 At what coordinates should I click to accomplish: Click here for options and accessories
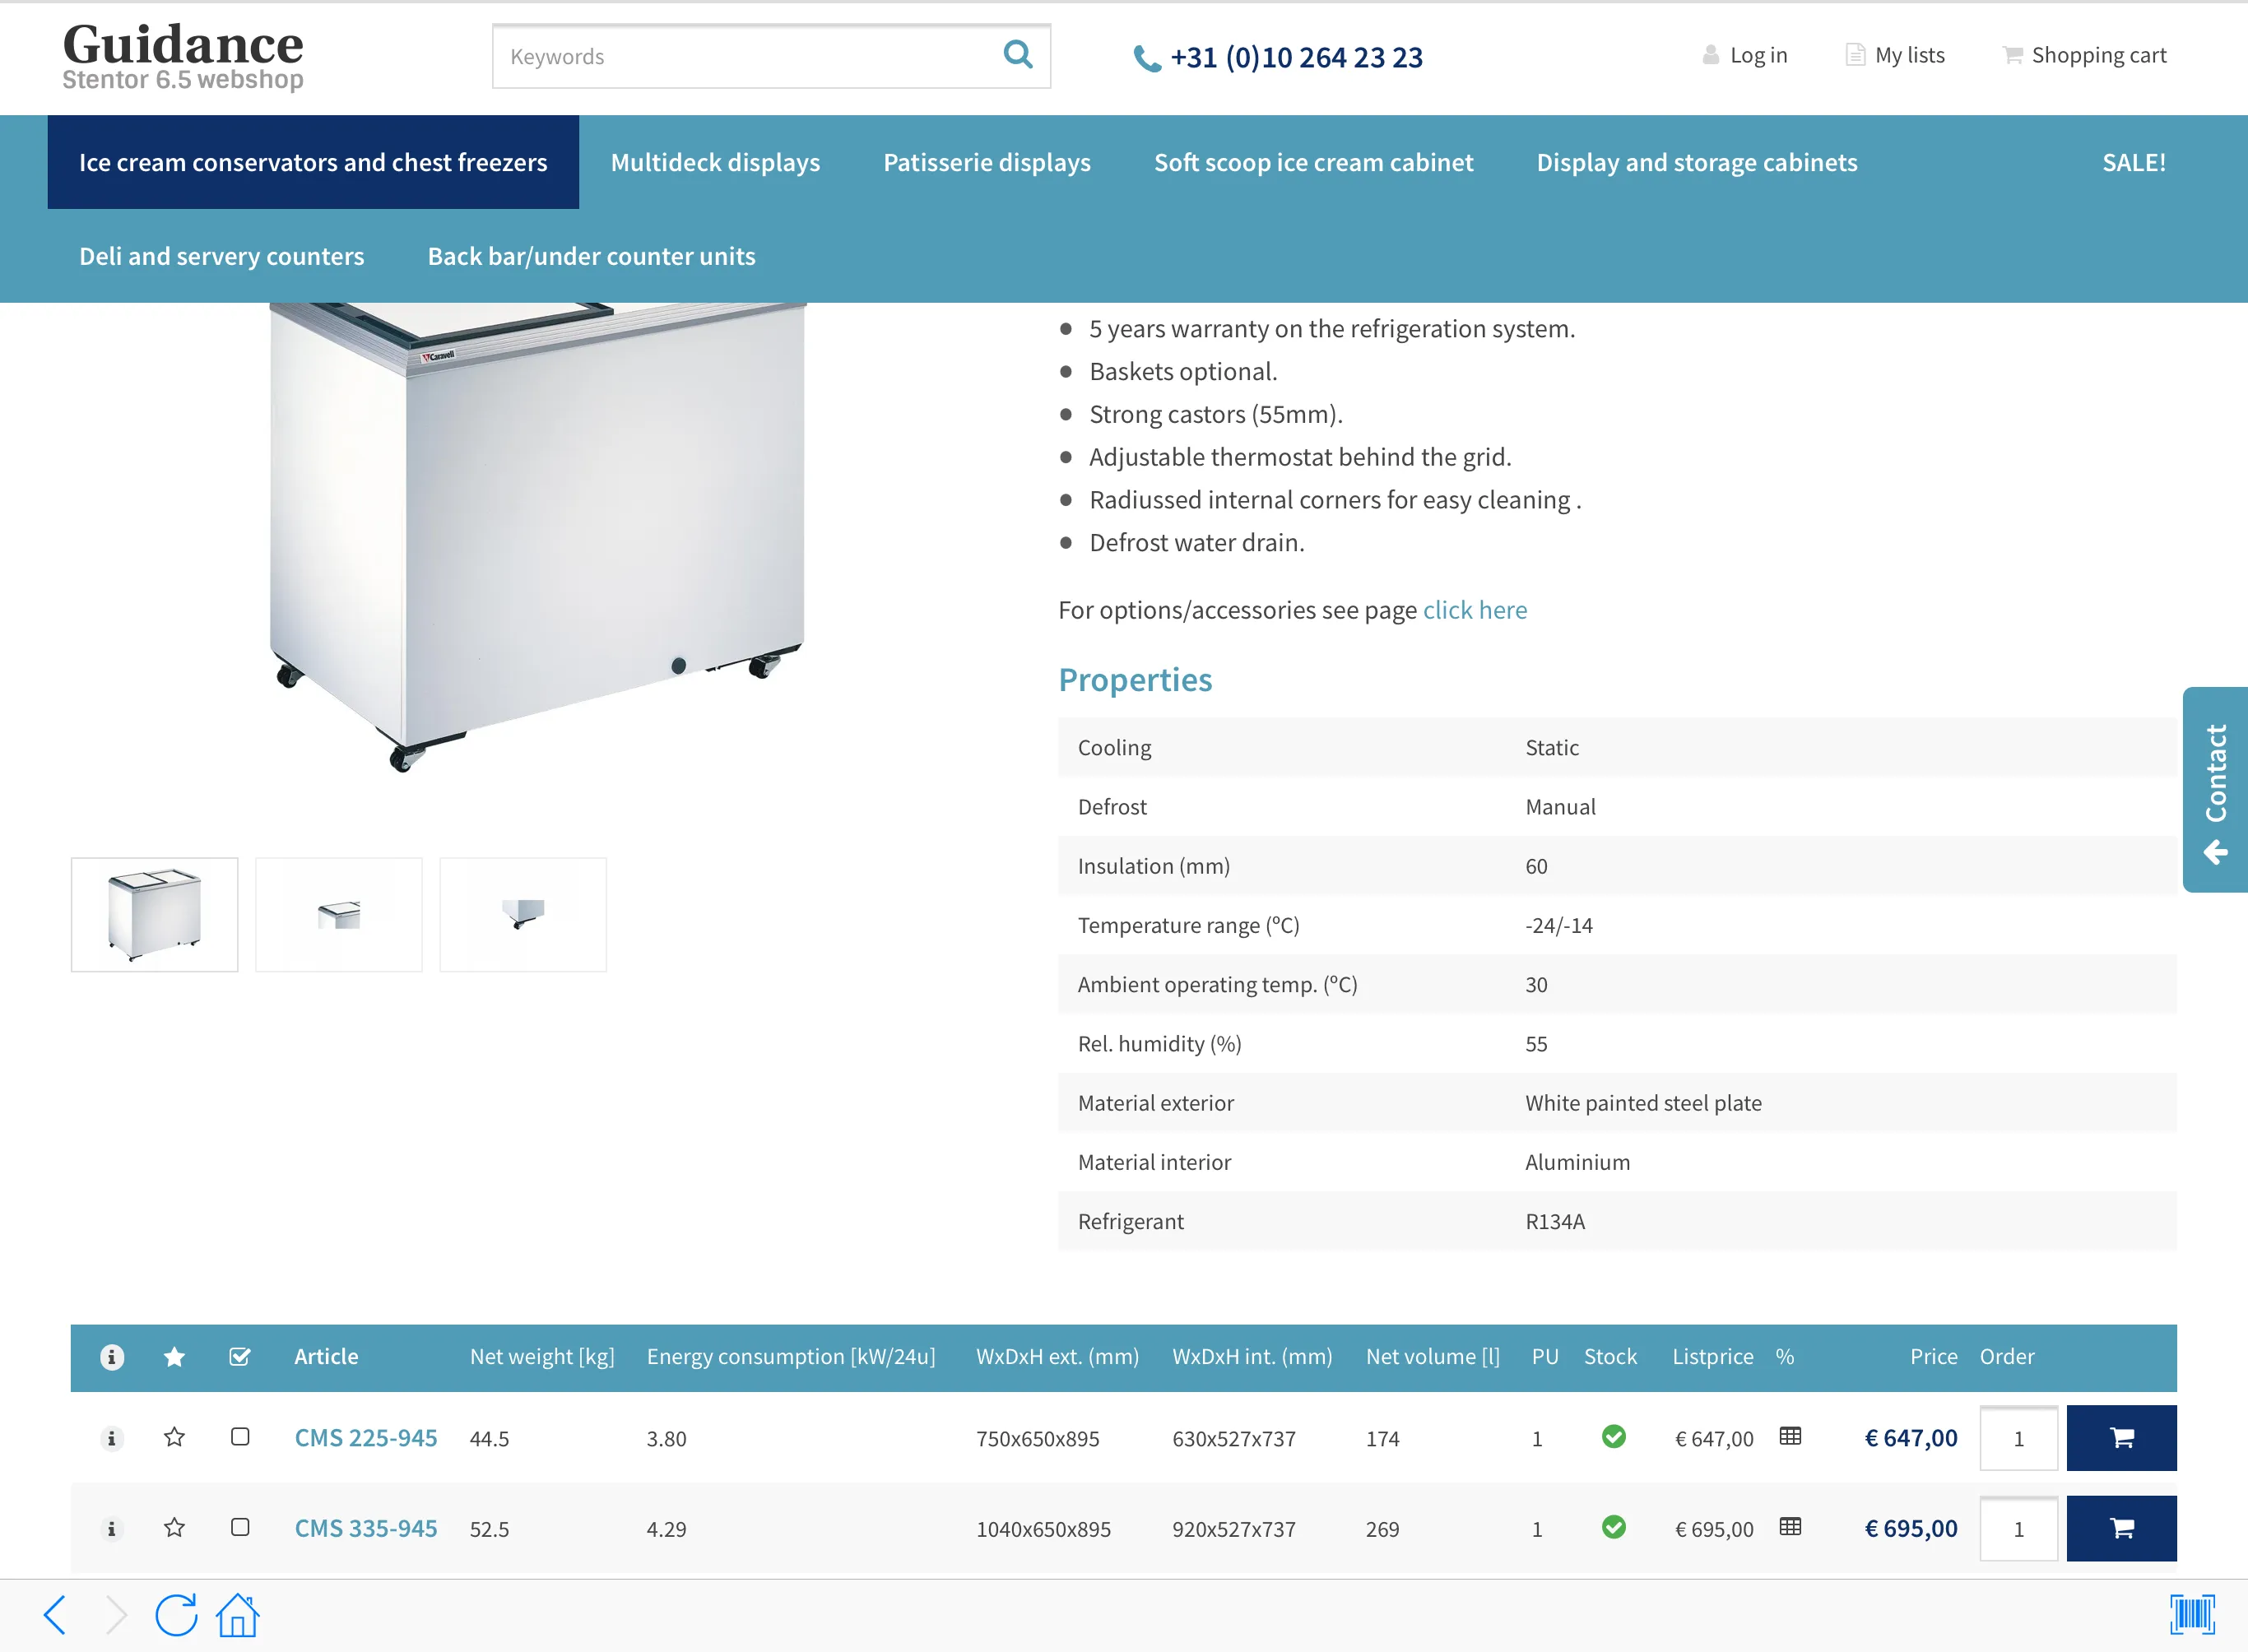point(1475,609)
